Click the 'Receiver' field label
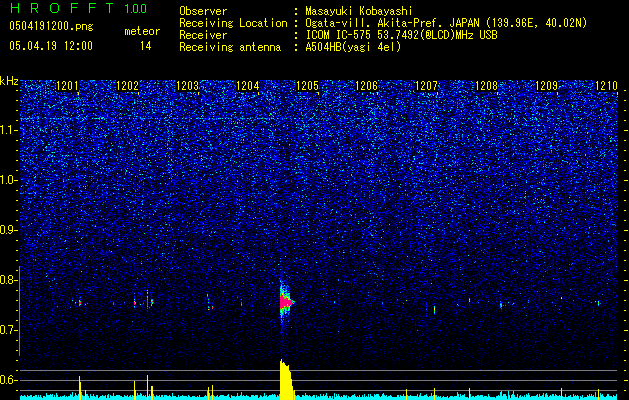 point(203,35)
